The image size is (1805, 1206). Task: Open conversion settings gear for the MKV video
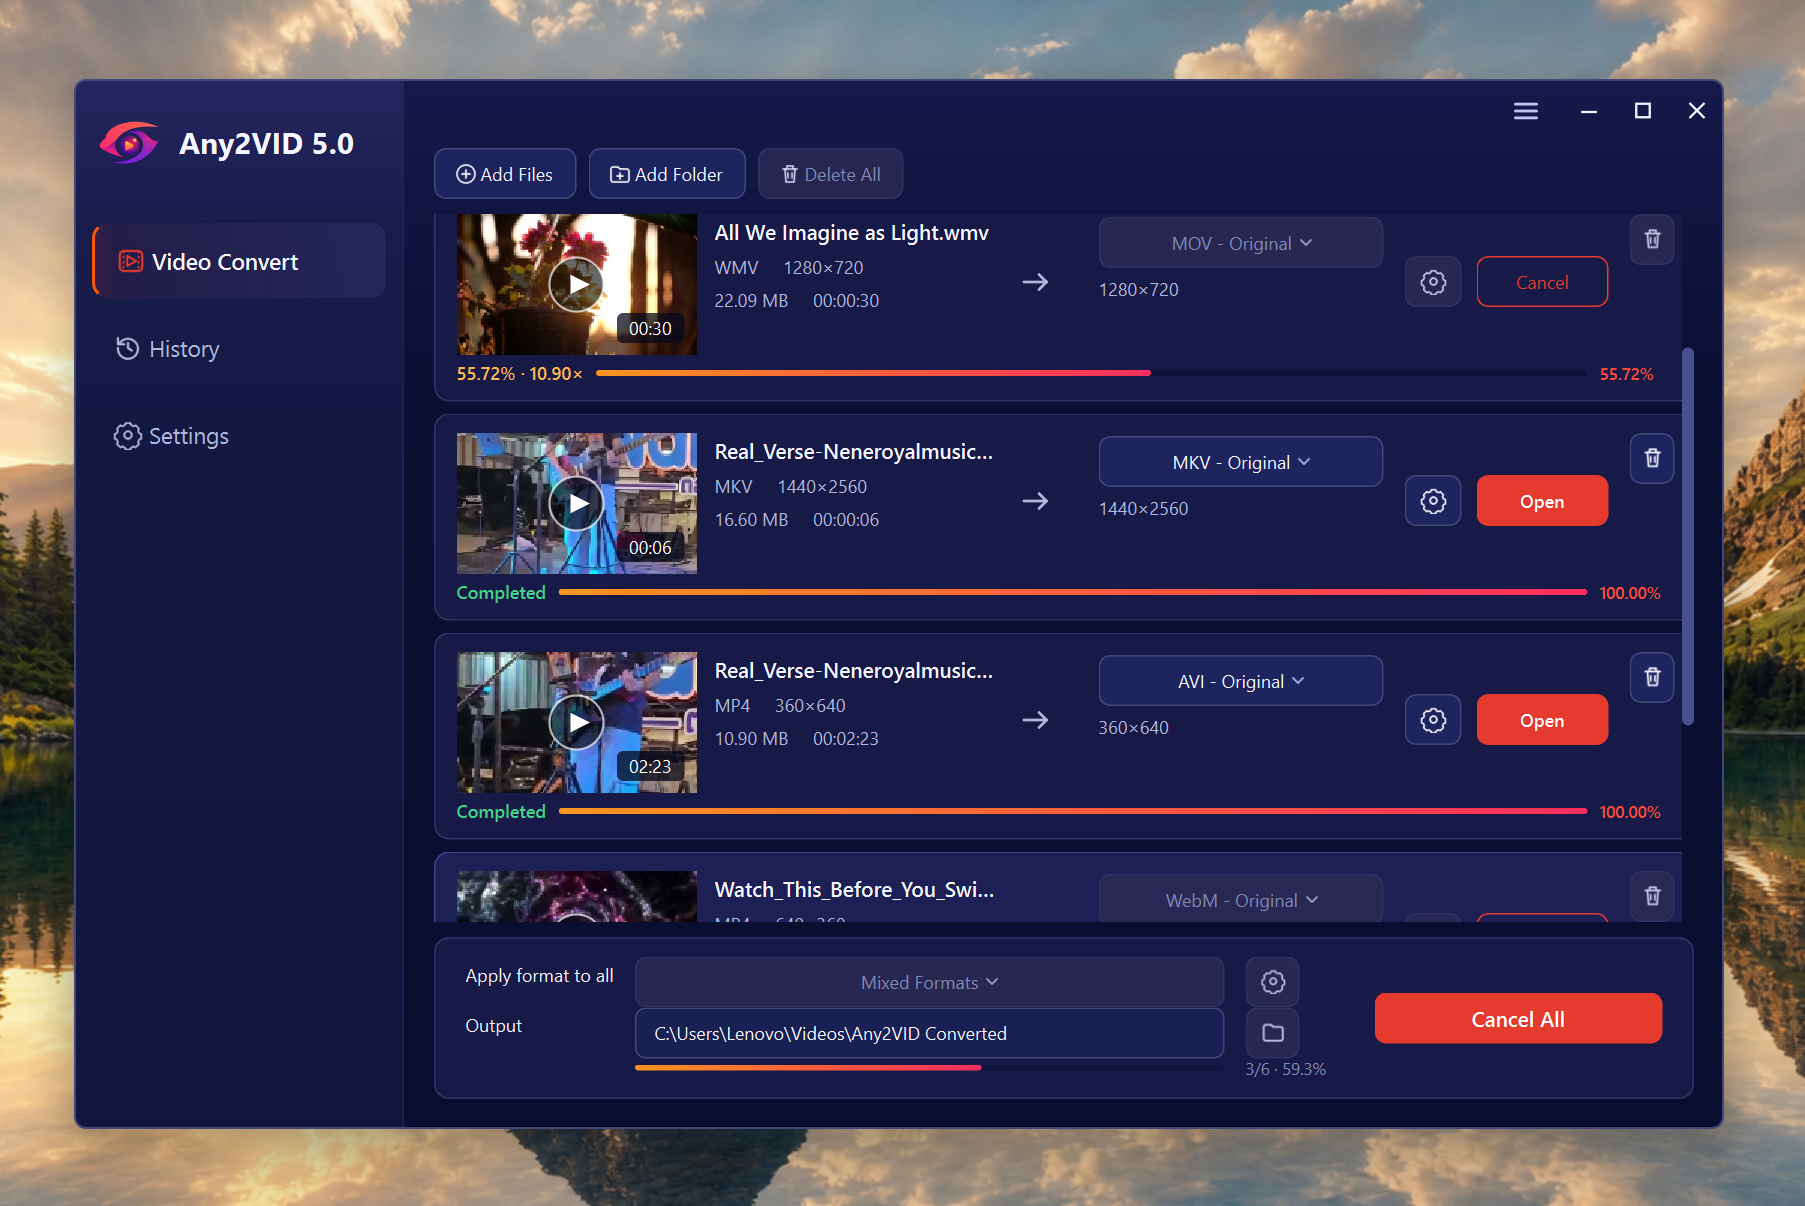coord(1433,501)
